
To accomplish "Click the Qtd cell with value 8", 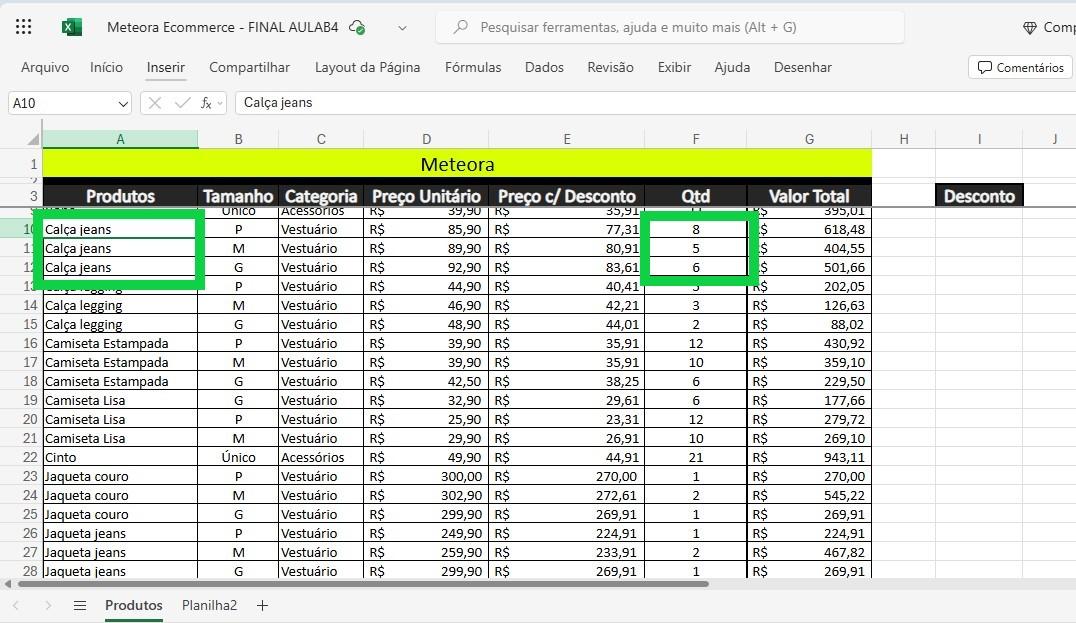I will [696, 229].
